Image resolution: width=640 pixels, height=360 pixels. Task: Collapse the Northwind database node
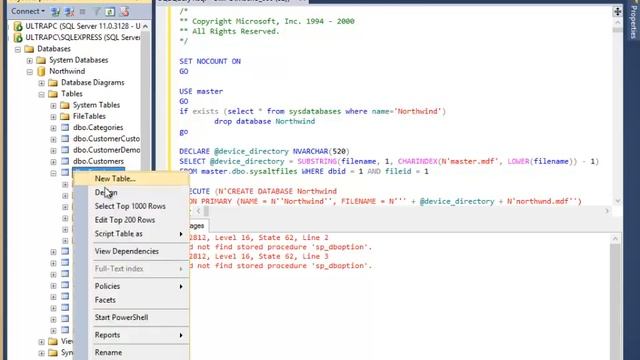click(29, 72)
